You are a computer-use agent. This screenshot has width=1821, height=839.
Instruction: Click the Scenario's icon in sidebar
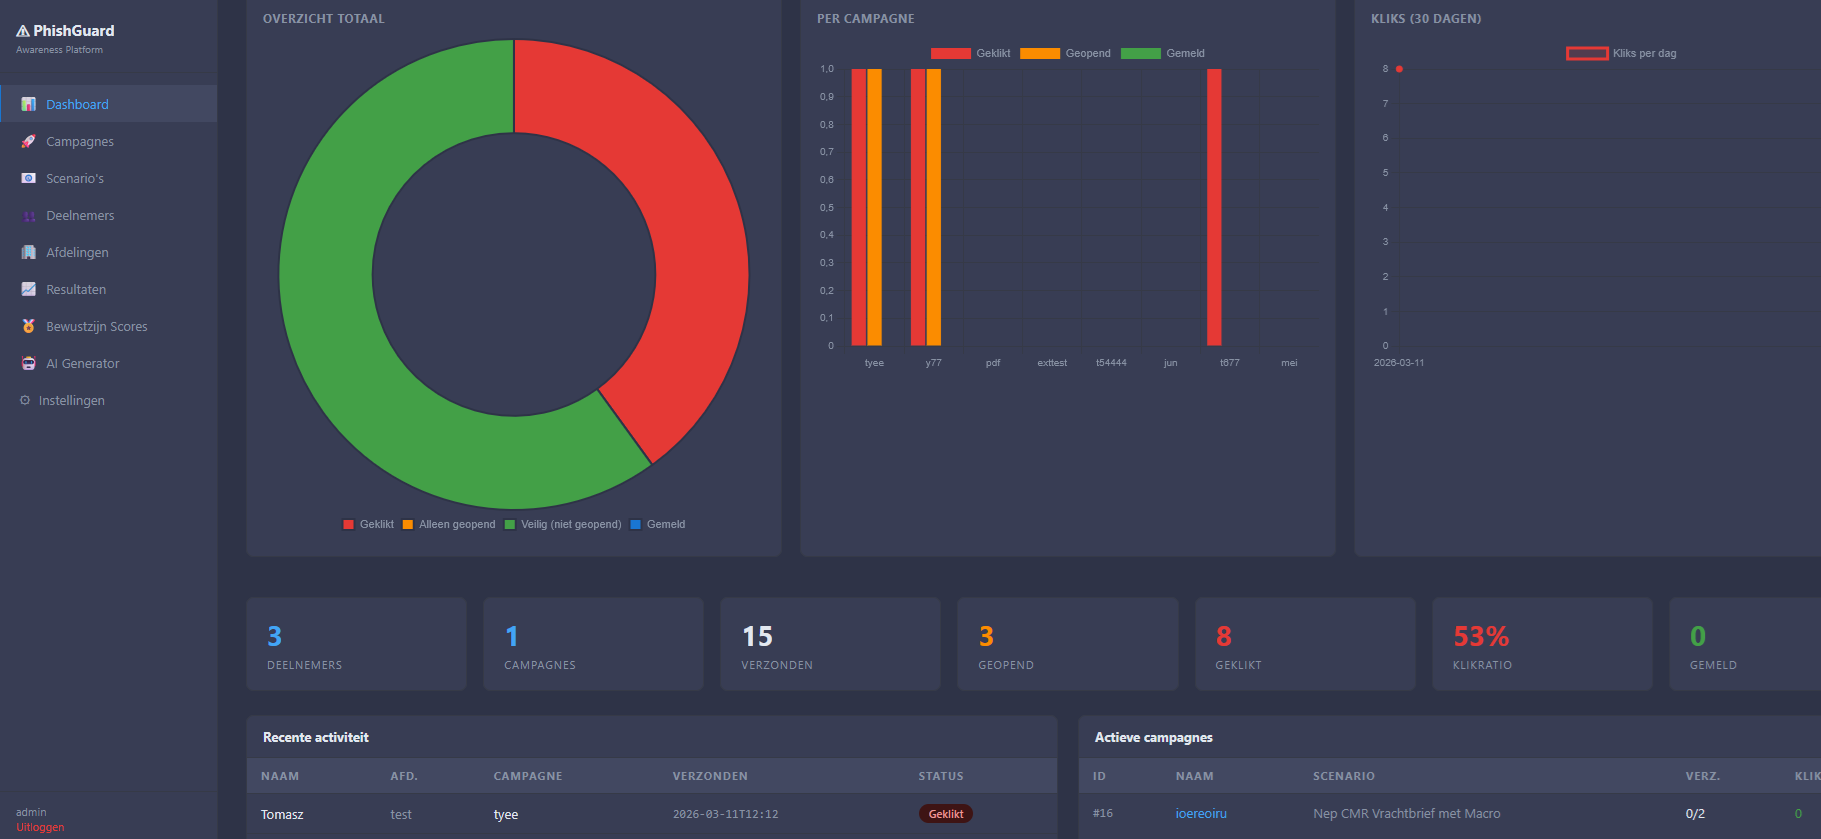click(x=28, y=178)
